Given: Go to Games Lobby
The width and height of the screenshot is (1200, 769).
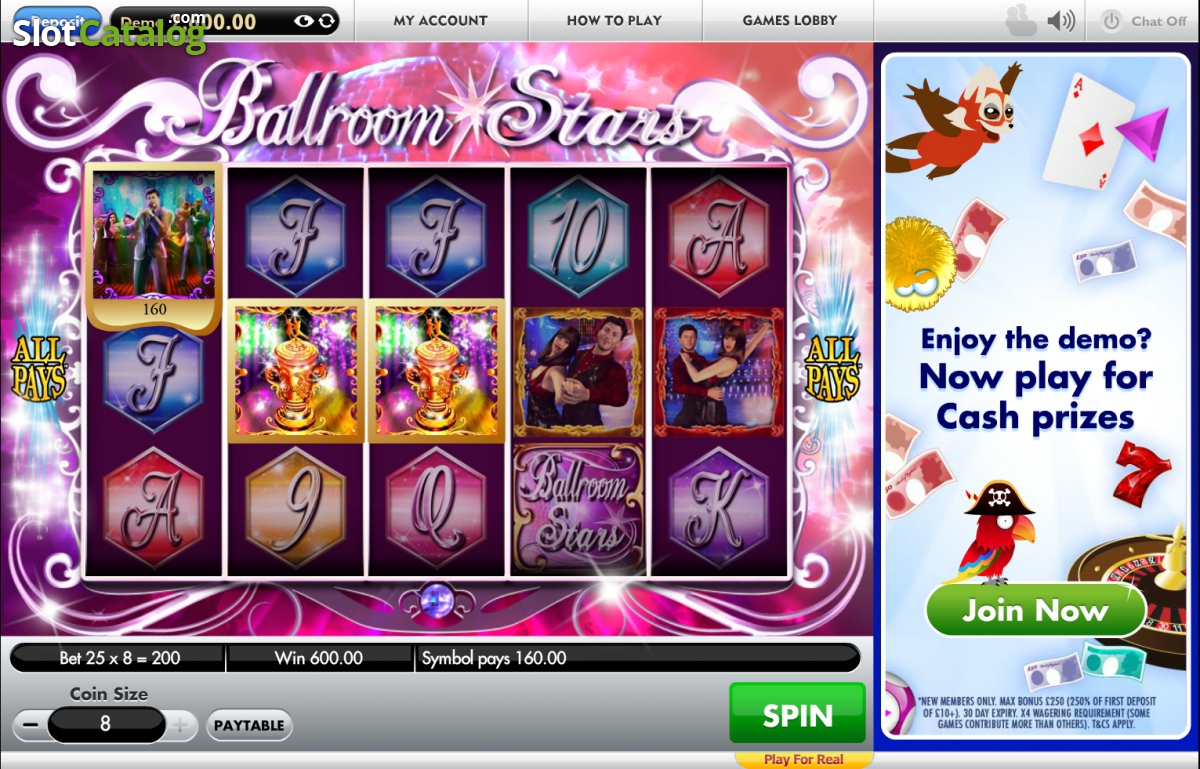Looking at the screenshot, I should click(x=789, y=20).
